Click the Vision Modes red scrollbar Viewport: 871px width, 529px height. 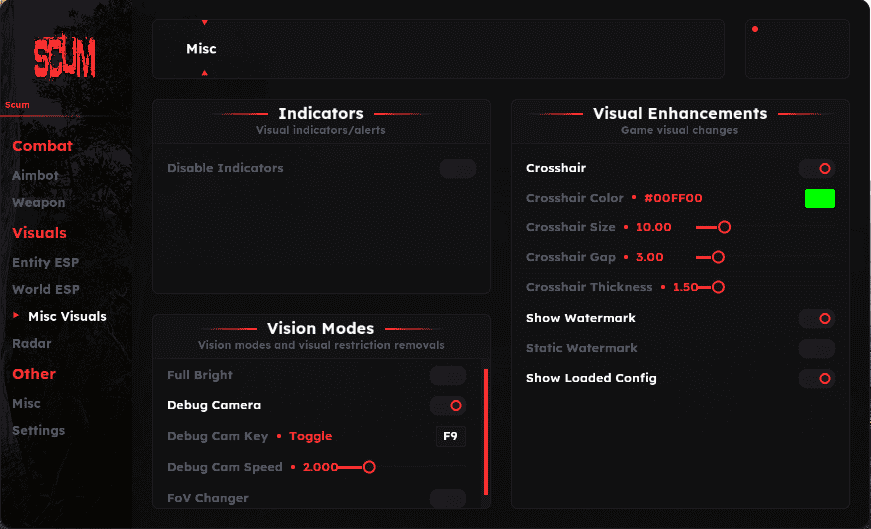click(486, 431)
